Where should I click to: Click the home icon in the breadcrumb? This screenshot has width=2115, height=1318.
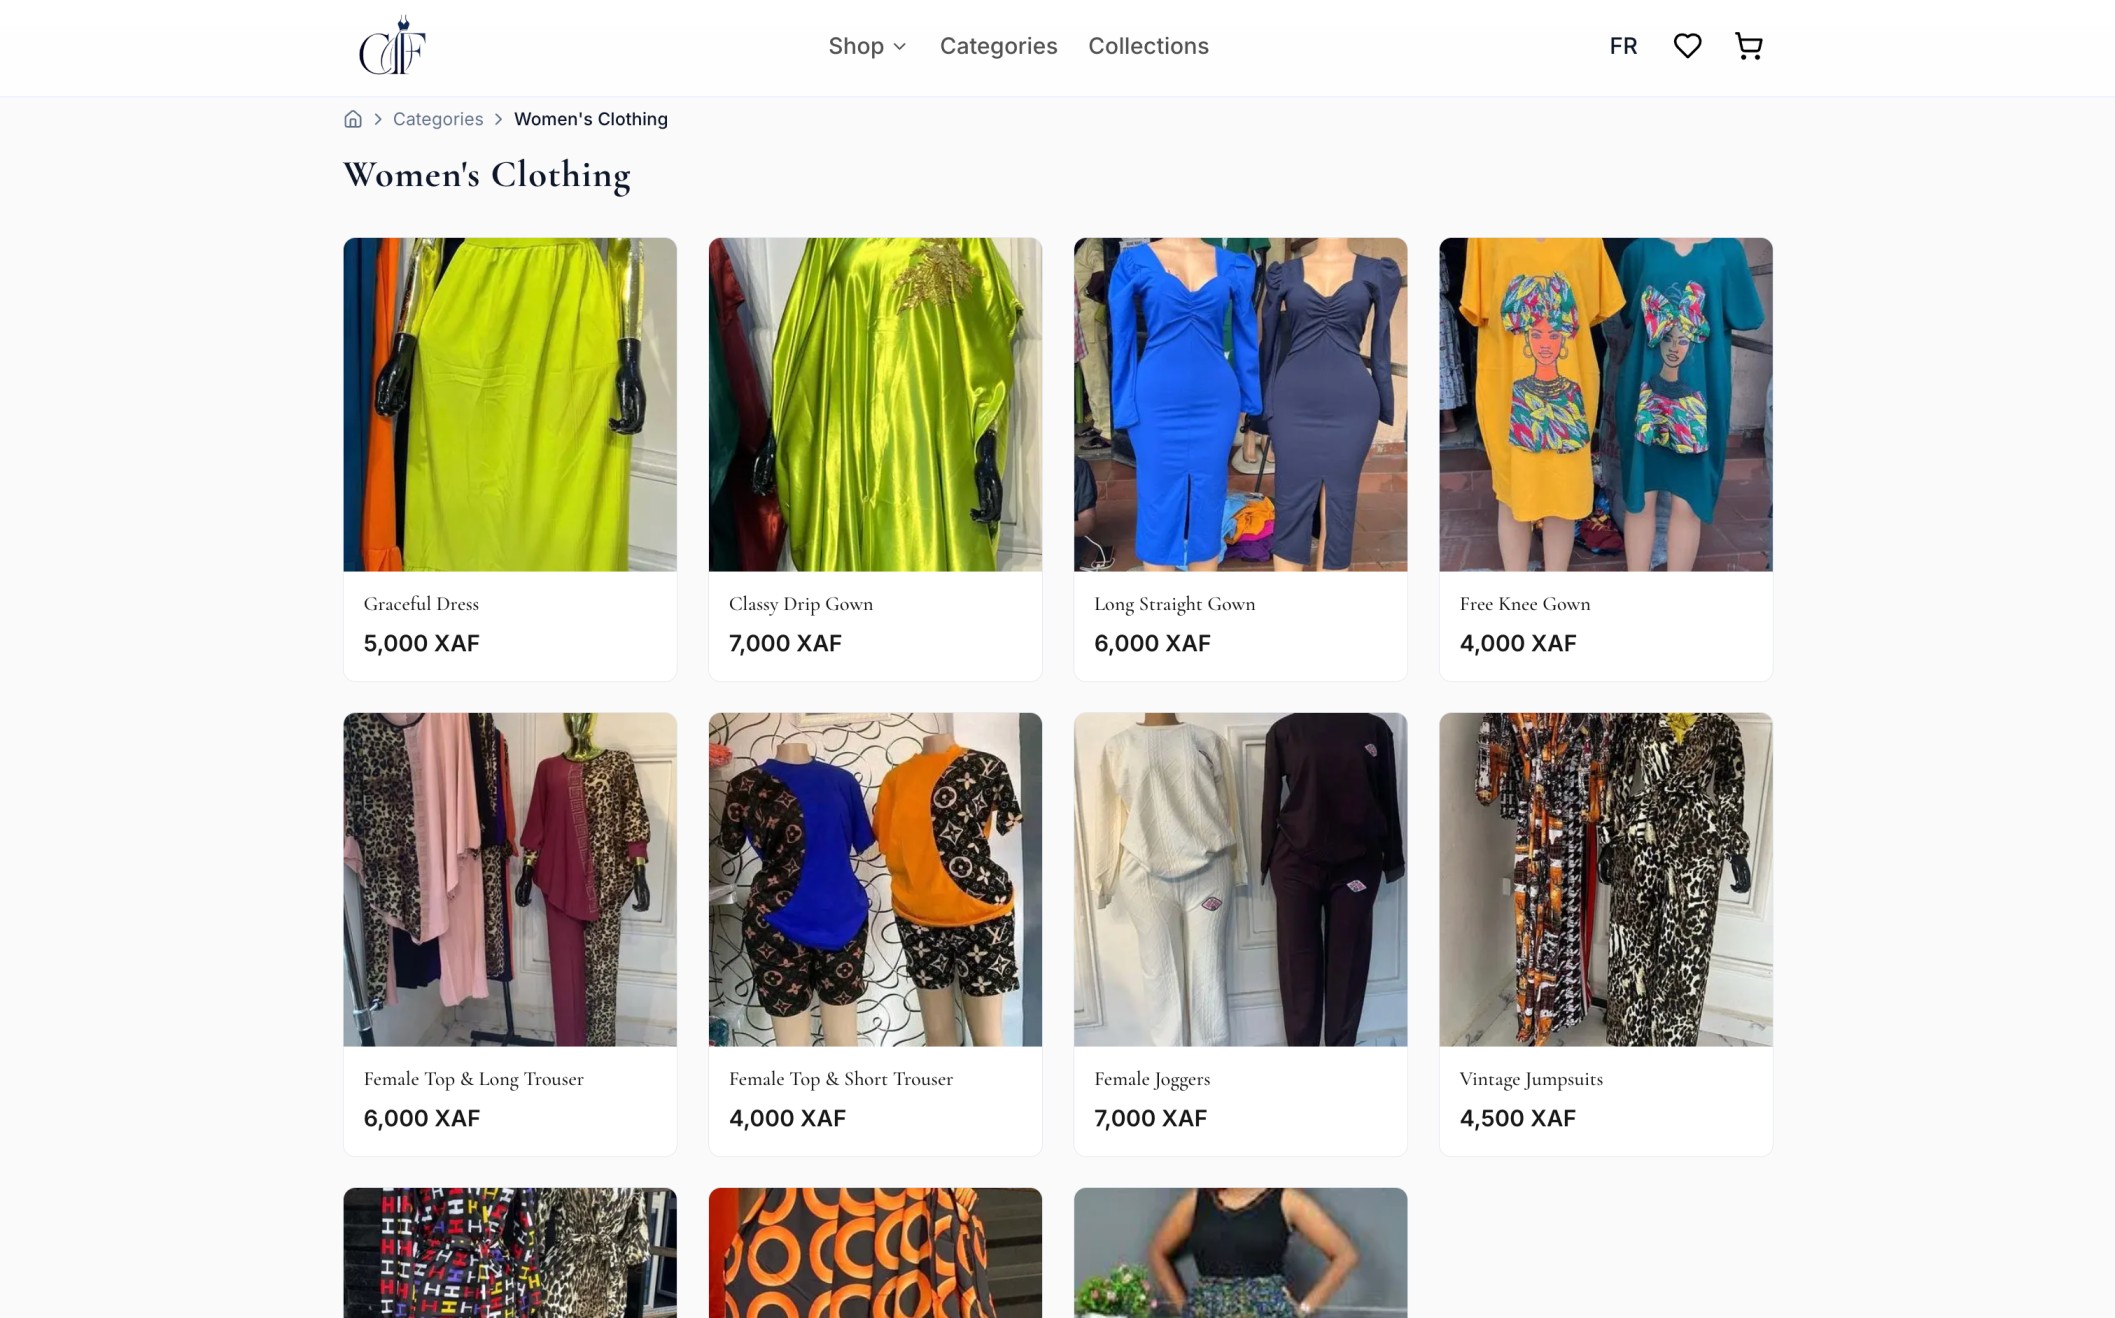(352, 119)
